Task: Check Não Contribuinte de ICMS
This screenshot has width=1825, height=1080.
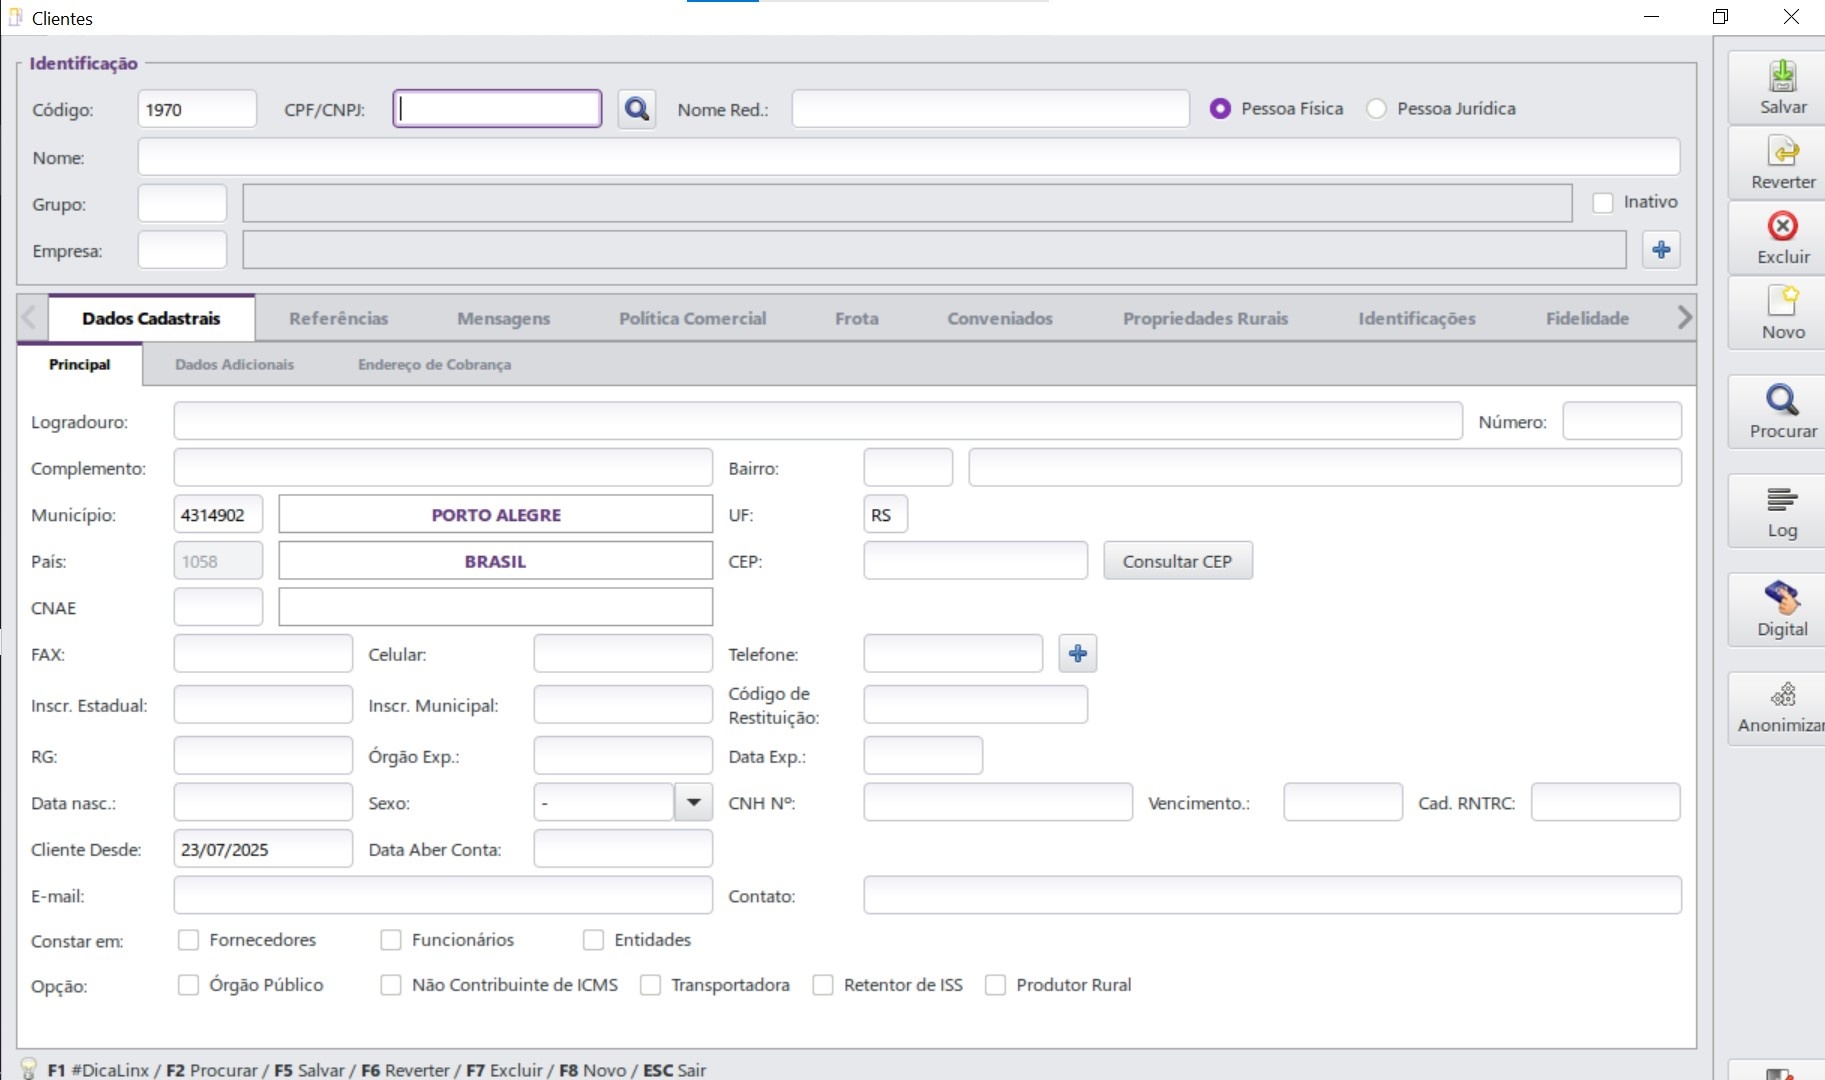Action: pyautogui.click(x=391, y=985)
